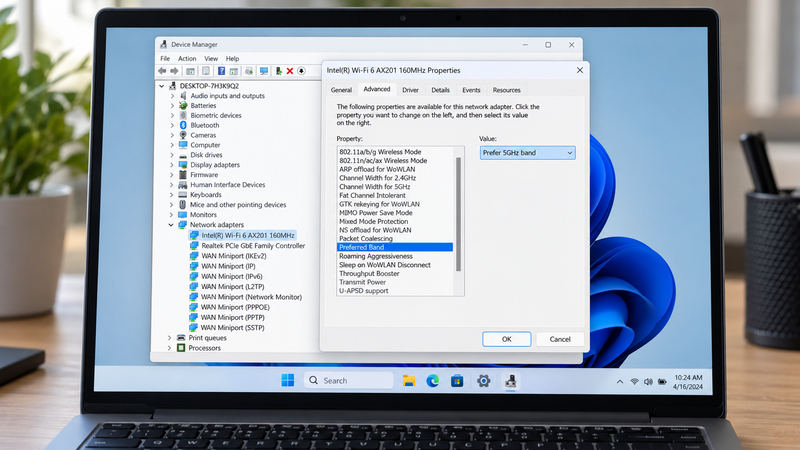Switch to the General tab
This screenshot has height=450, width=800.
click(341, 90)
